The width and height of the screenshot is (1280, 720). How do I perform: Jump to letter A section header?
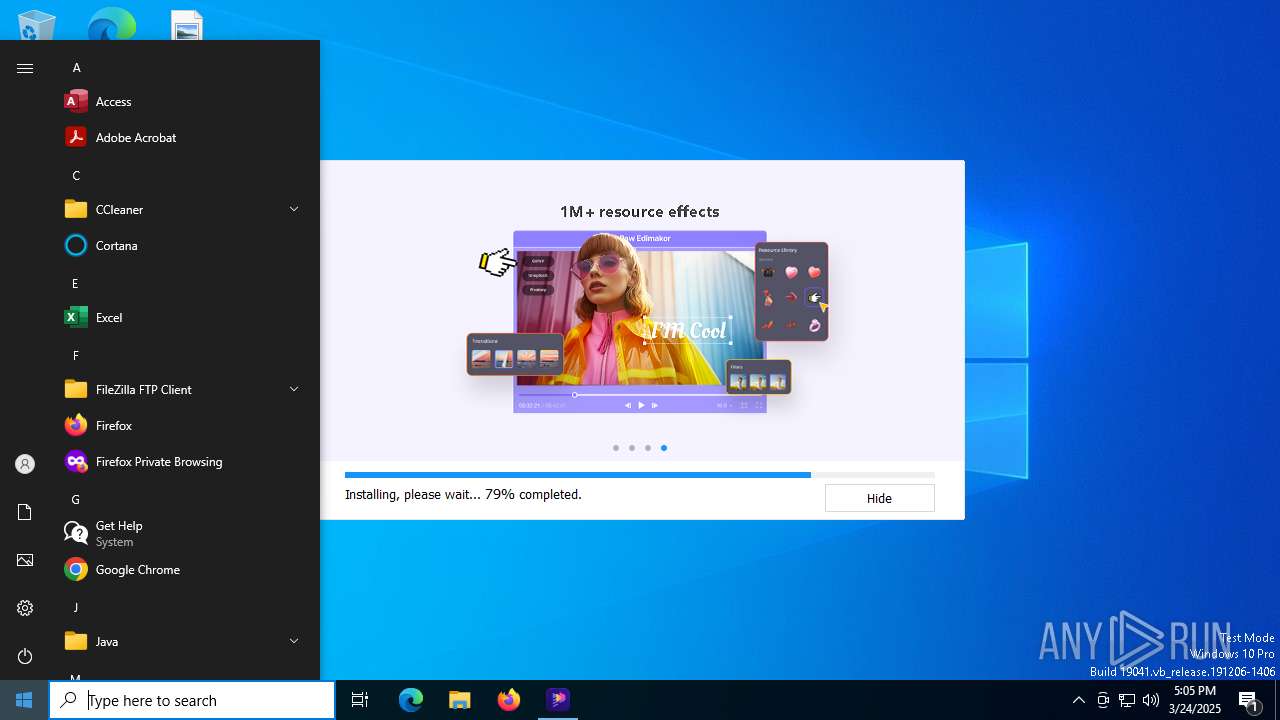76,68
